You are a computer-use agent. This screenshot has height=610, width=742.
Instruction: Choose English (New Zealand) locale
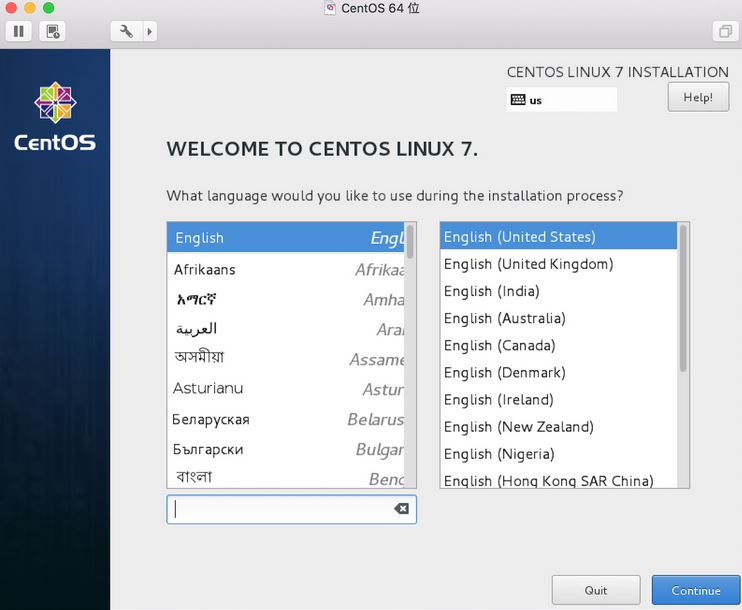[x=559, y=426]
